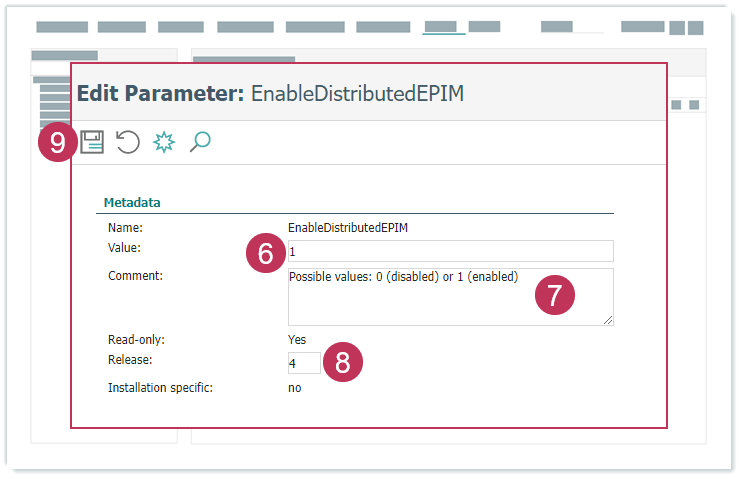741x479 pixels.
Task: Click the Save floppy disk icon
Action: pyautogui.click(x=92, y=142)
